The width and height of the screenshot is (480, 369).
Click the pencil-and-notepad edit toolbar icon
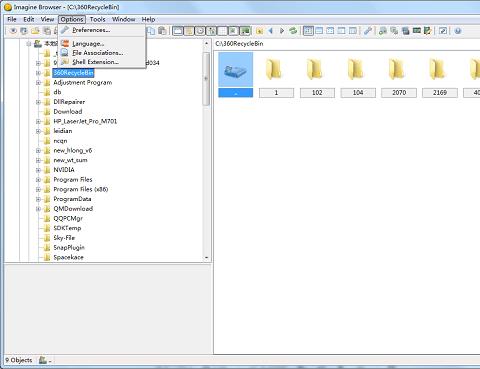[427, 31]
